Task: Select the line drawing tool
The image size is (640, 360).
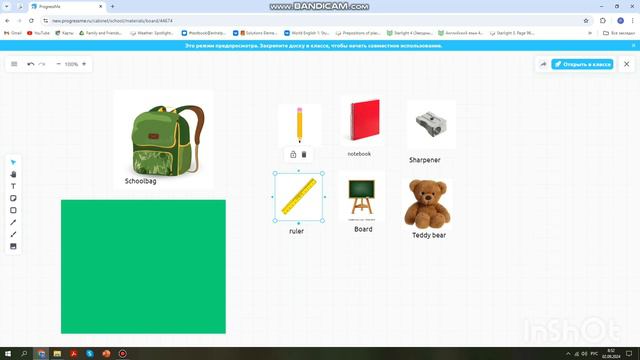Action: tap(13, 222)
